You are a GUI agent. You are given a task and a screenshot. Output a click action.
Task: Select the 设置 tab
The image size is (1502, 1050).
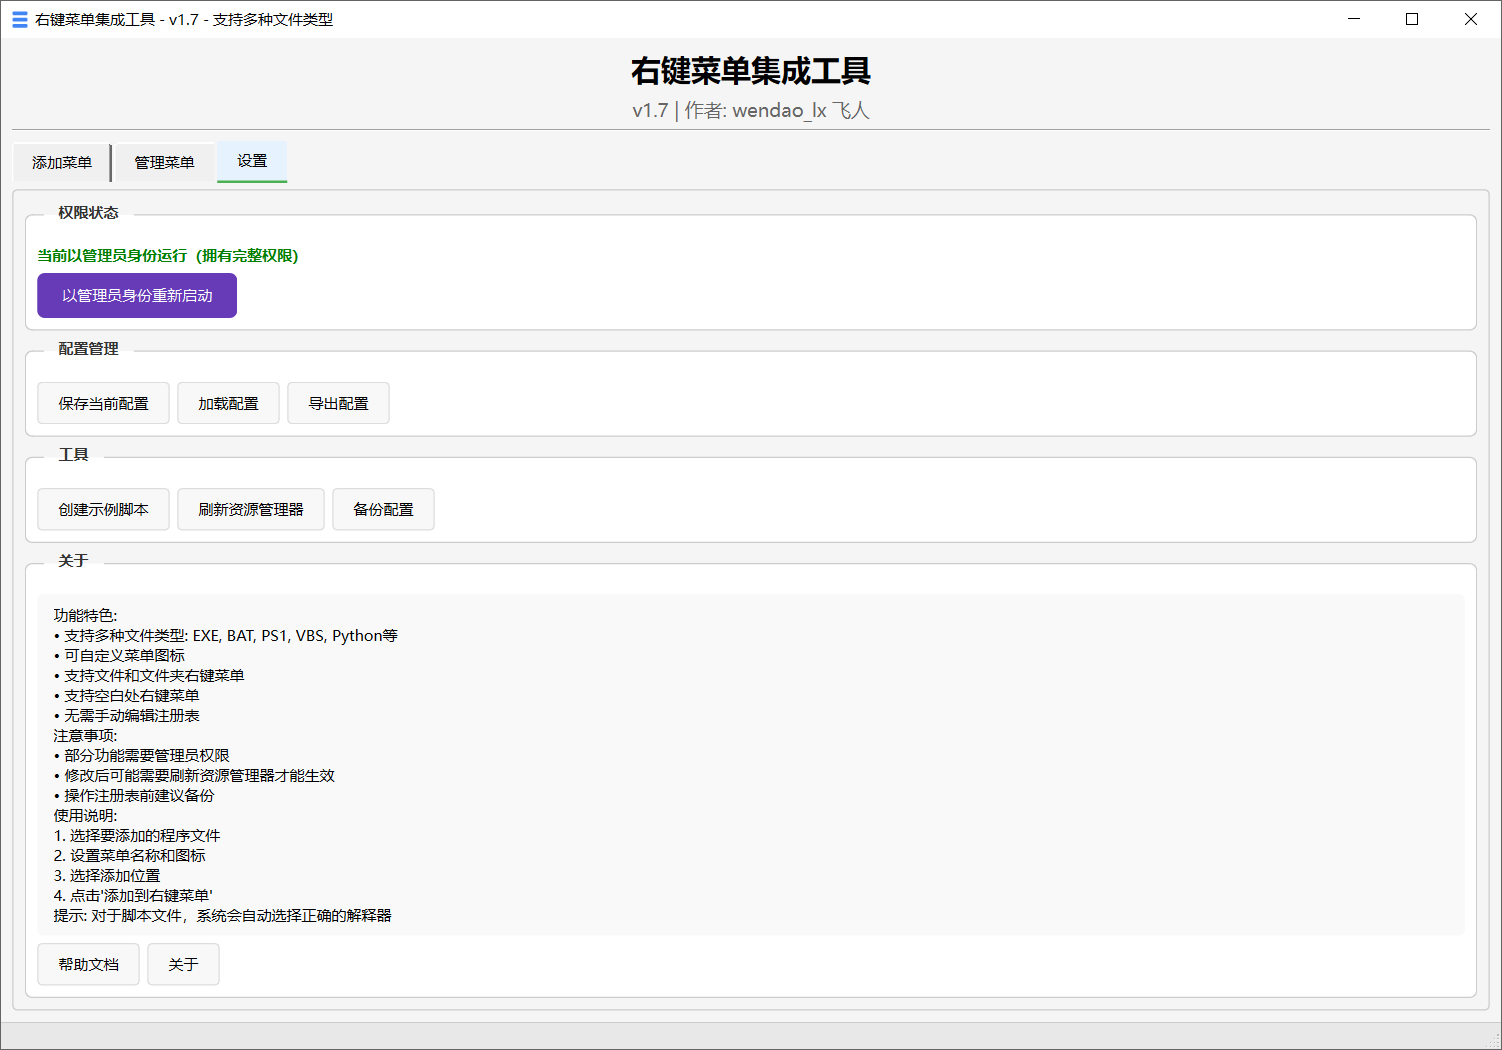[251, 162]
